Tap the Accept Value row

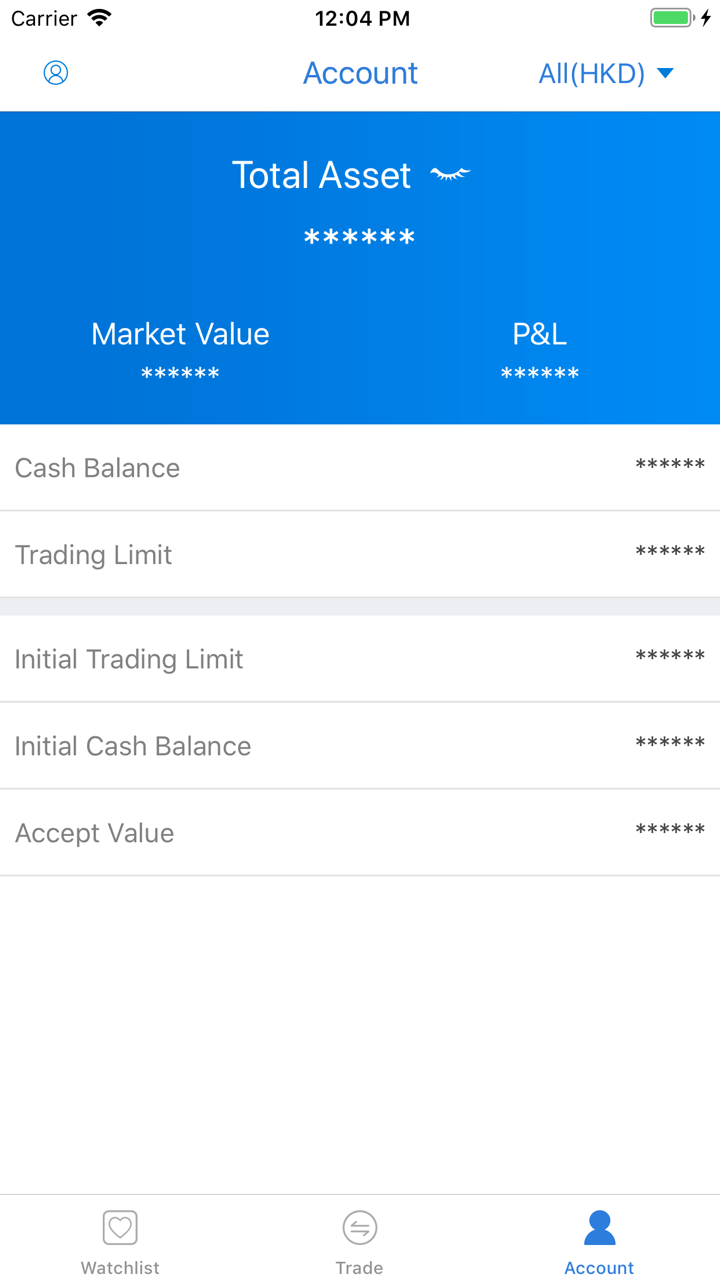360,833
